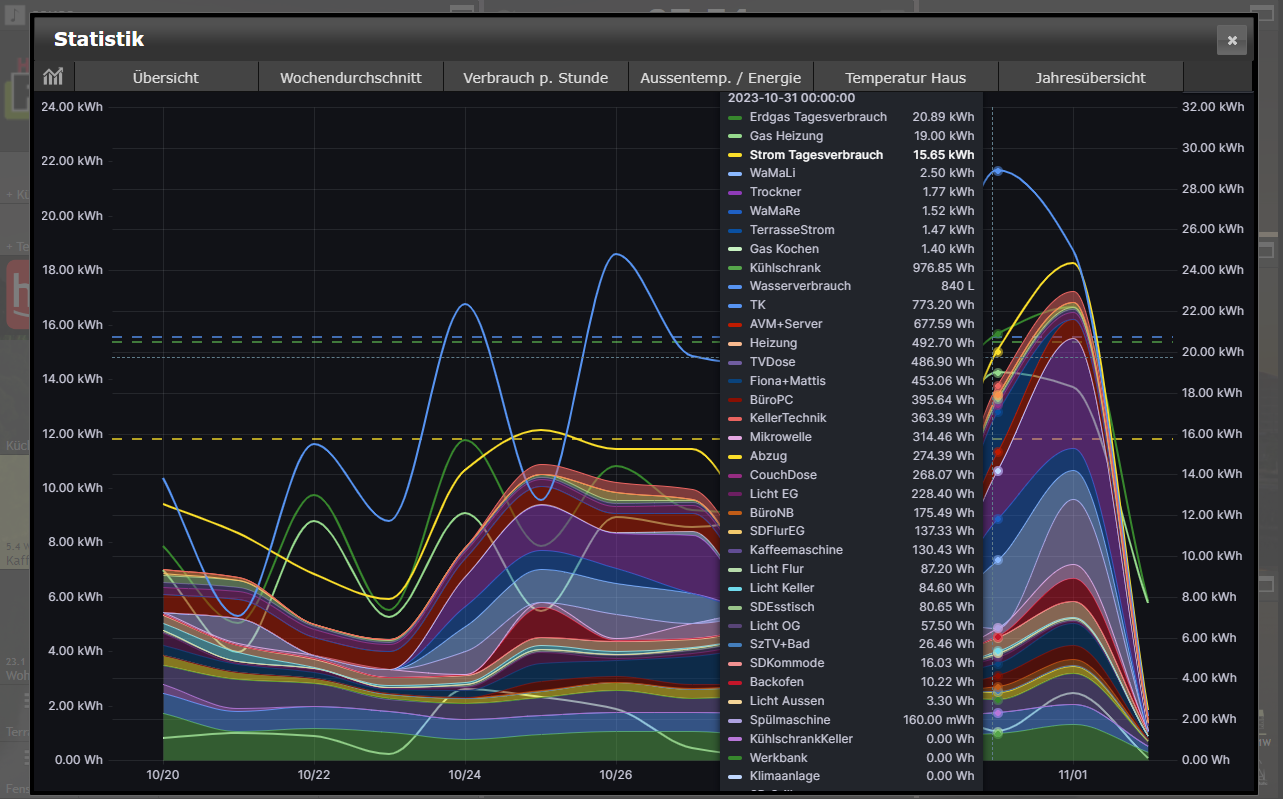Click the Wasserverbrauch 840 L entry
Screen dimensions: 1283x799
pos(851,286)
